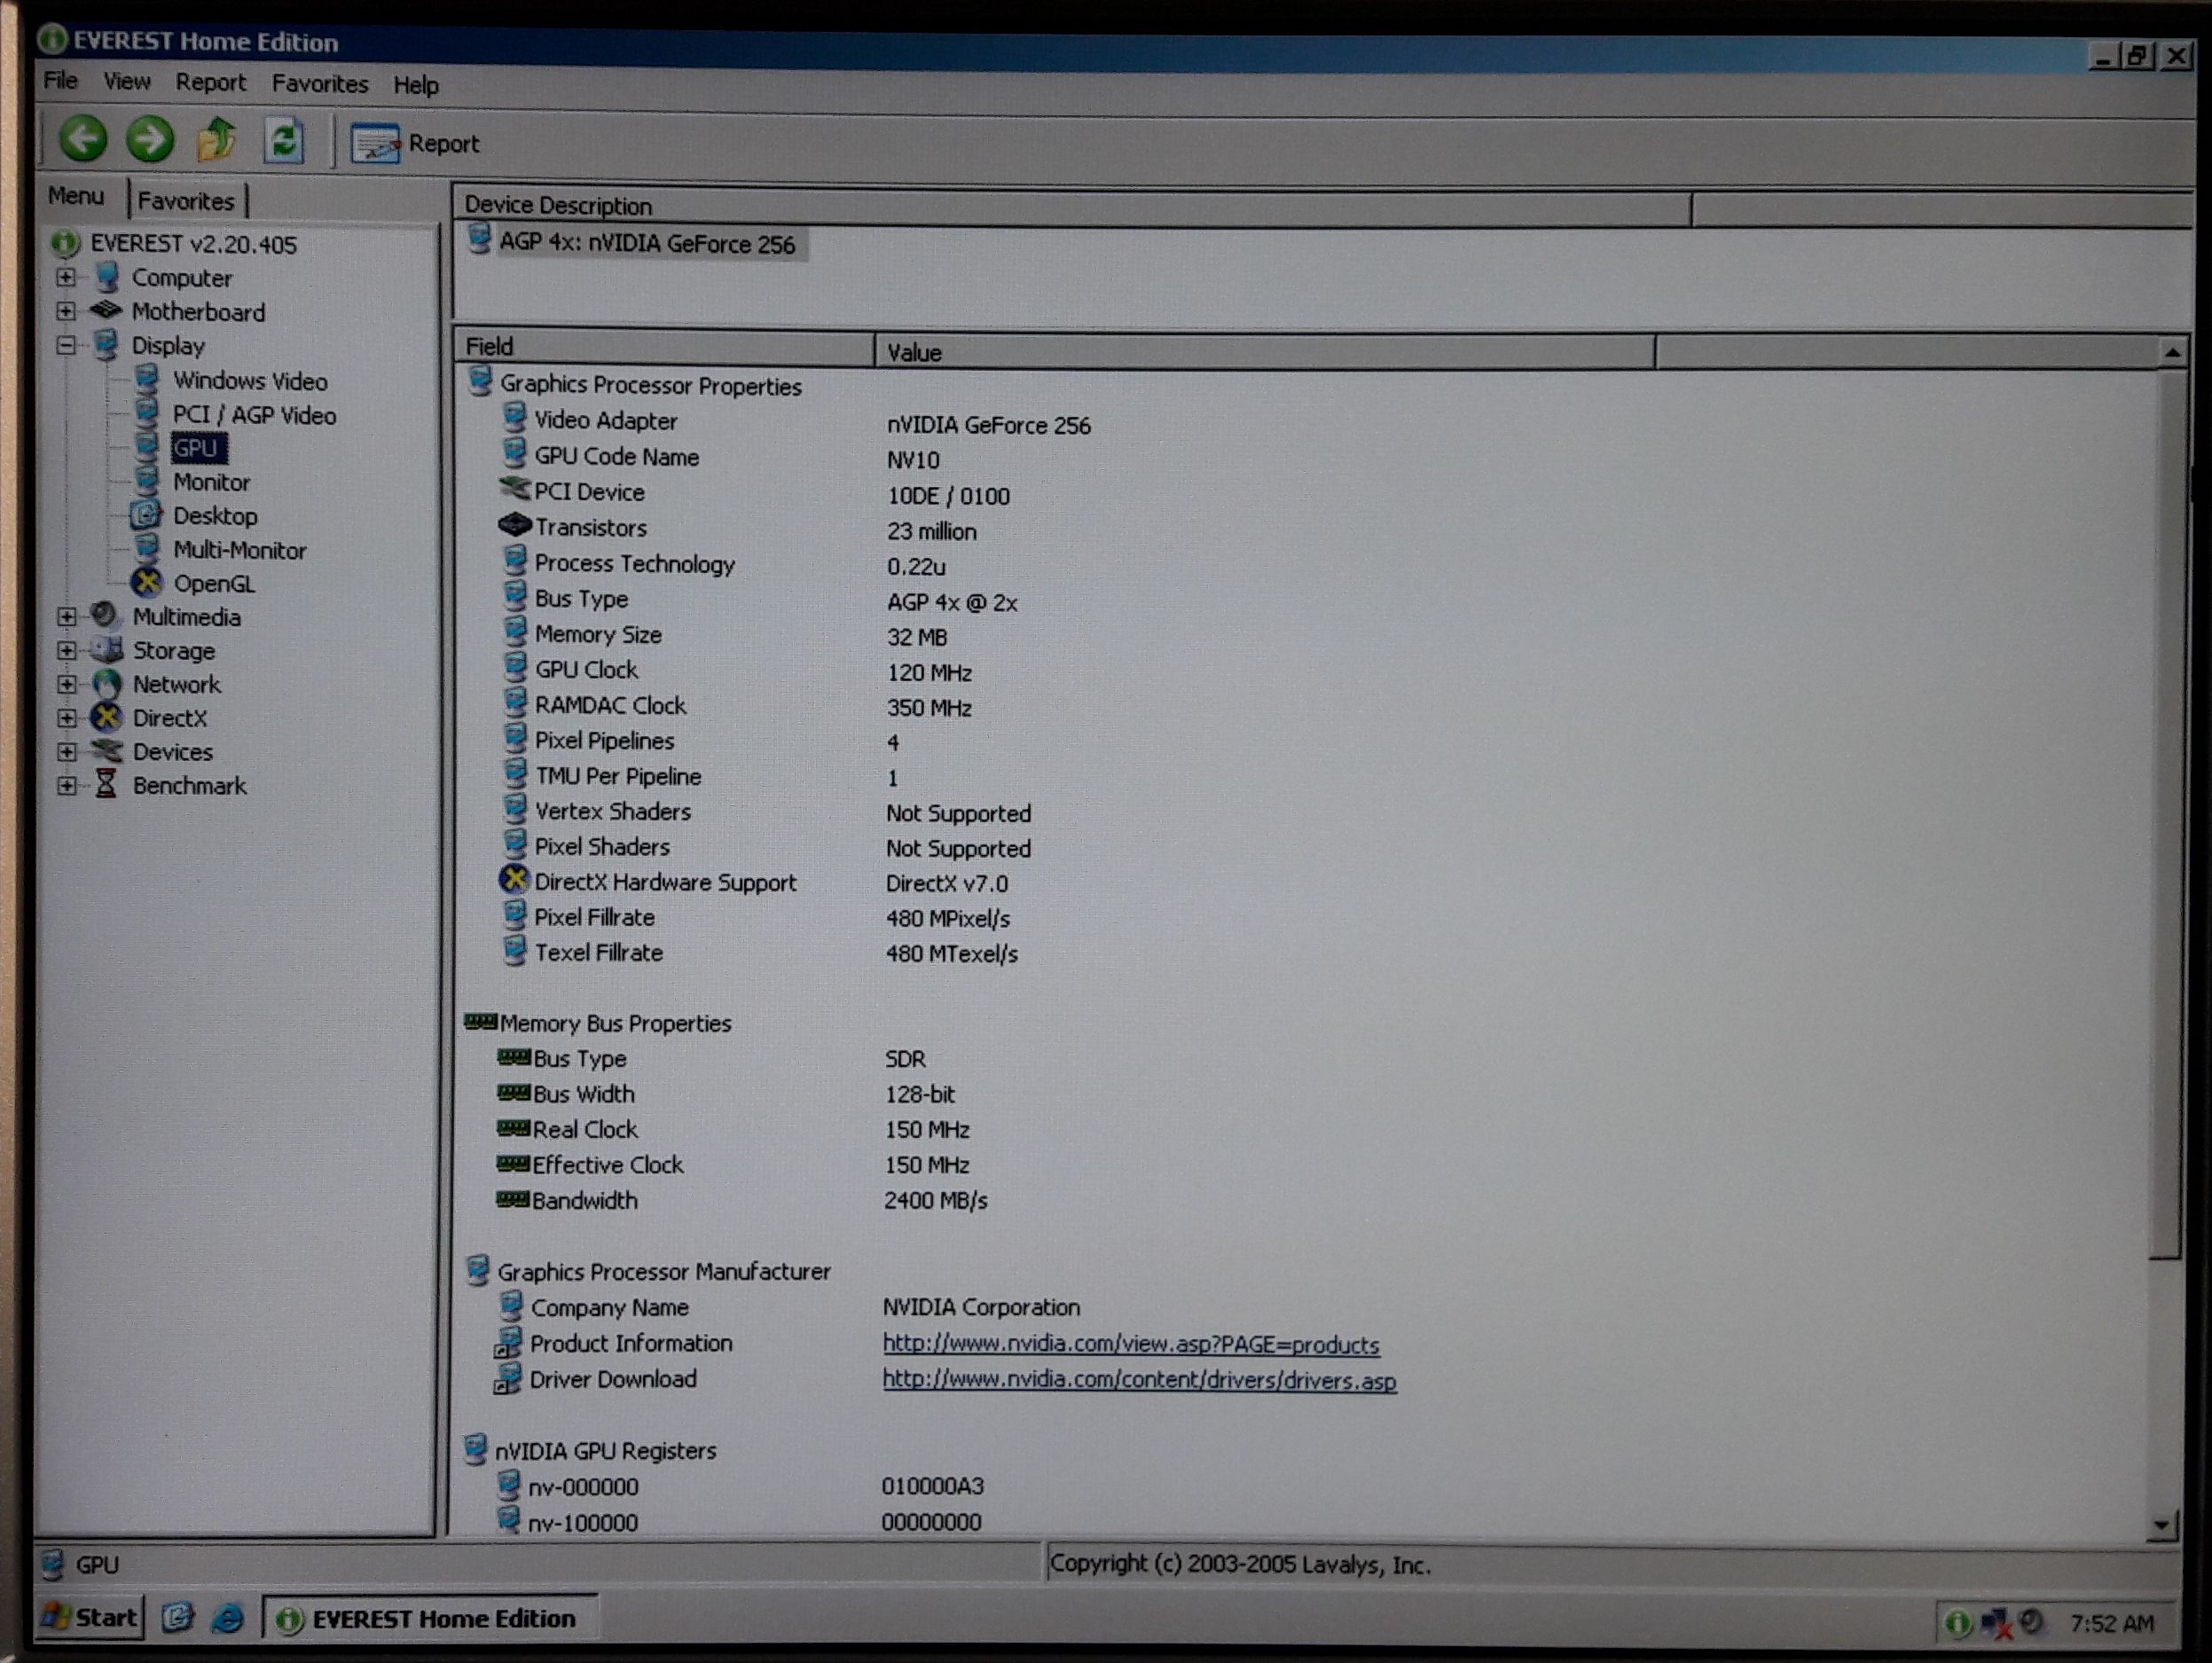Screen dimensions: 2212x1663
Task: Click the PCI Device card icon
Action: (x=514, y=490)
